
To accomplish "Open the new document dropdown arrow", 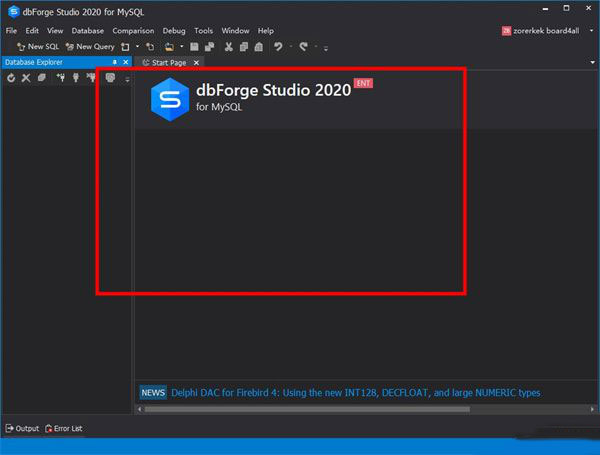I will [x=137, y=47].
